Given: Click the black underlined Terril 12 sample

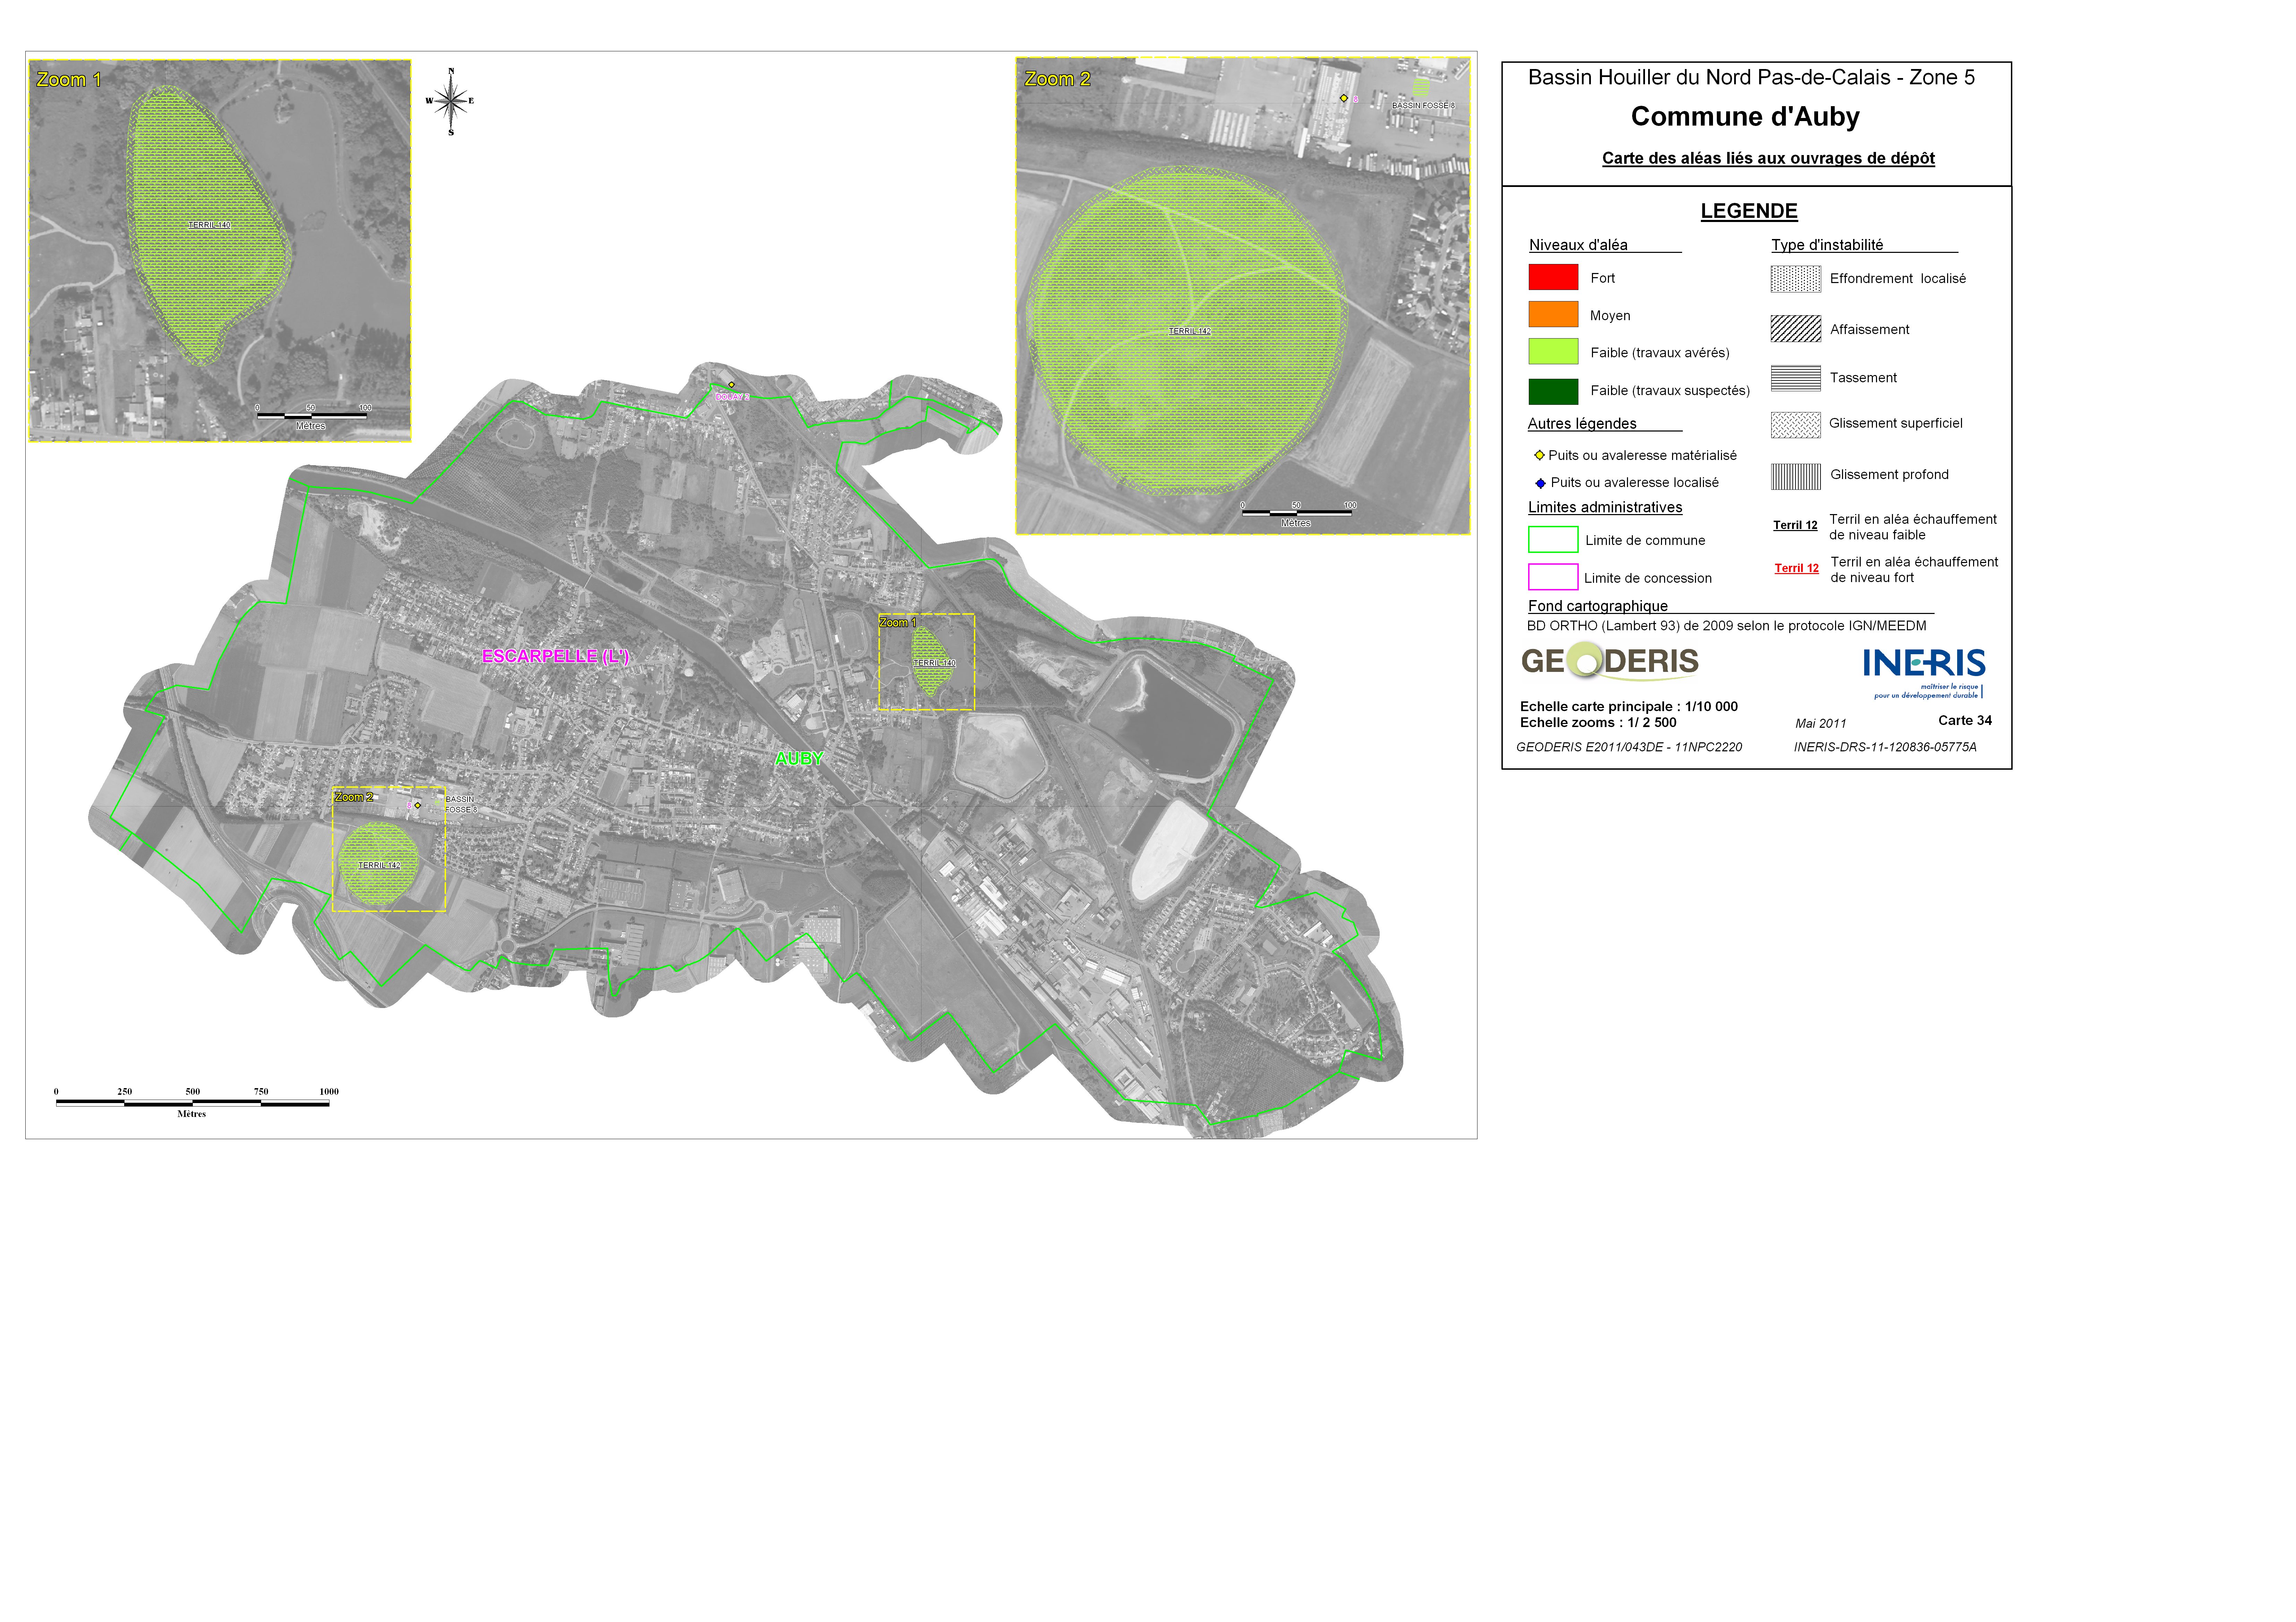Looking at the screenshot, I should 1795,525.
